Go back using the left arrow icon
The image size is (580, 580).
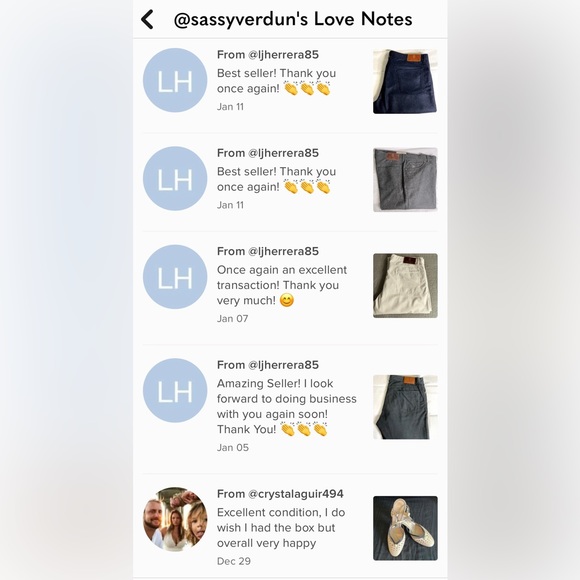147,19
